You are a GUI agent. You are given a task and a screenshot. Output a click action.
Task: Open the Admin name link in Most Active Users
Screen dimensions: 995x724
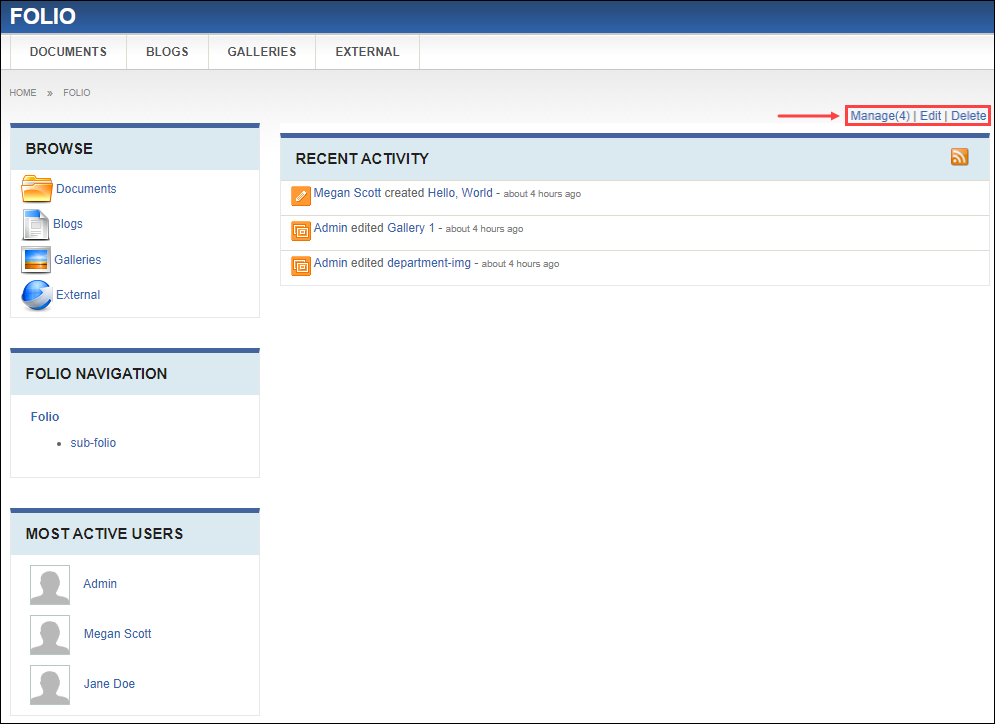click(100, 584)
